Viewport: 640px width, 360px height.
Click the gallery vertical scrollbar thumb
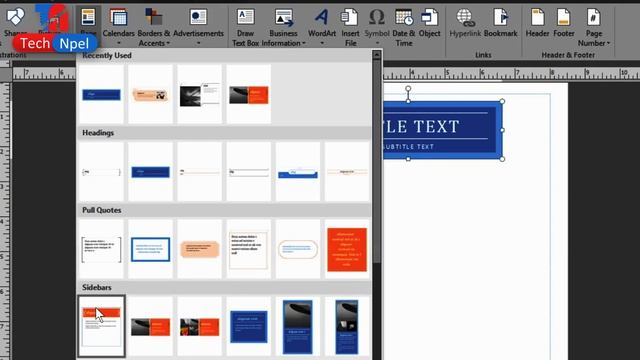pyautogui.click(x=377, y=161)
